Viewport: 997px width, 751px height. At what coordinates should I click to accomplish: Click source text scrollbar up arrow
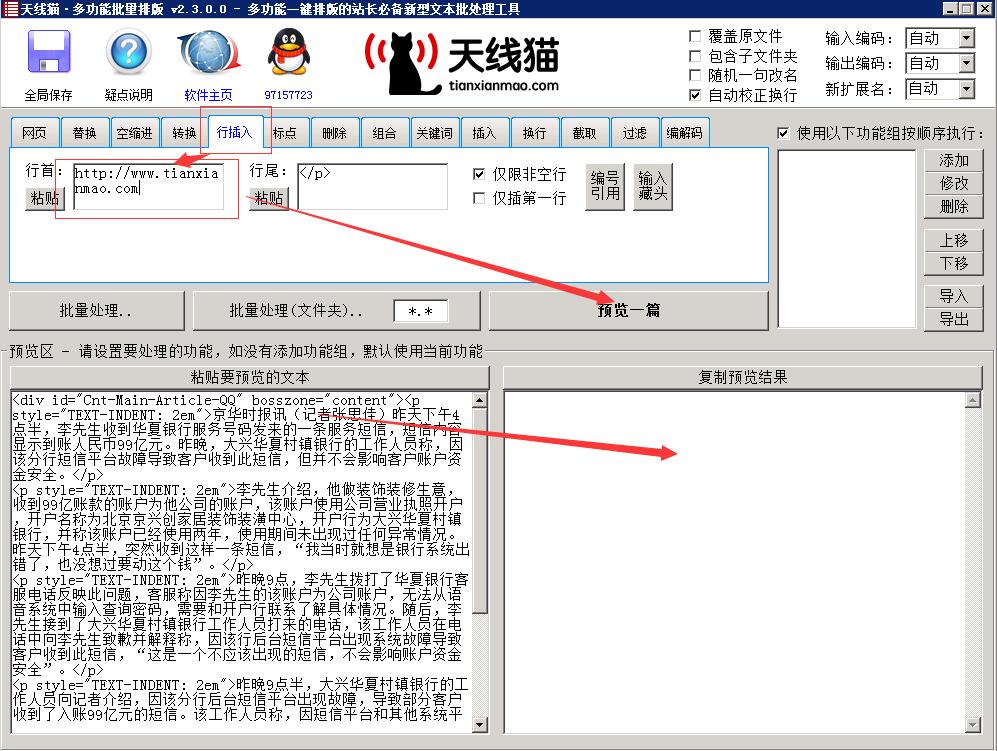pos(480,400)
